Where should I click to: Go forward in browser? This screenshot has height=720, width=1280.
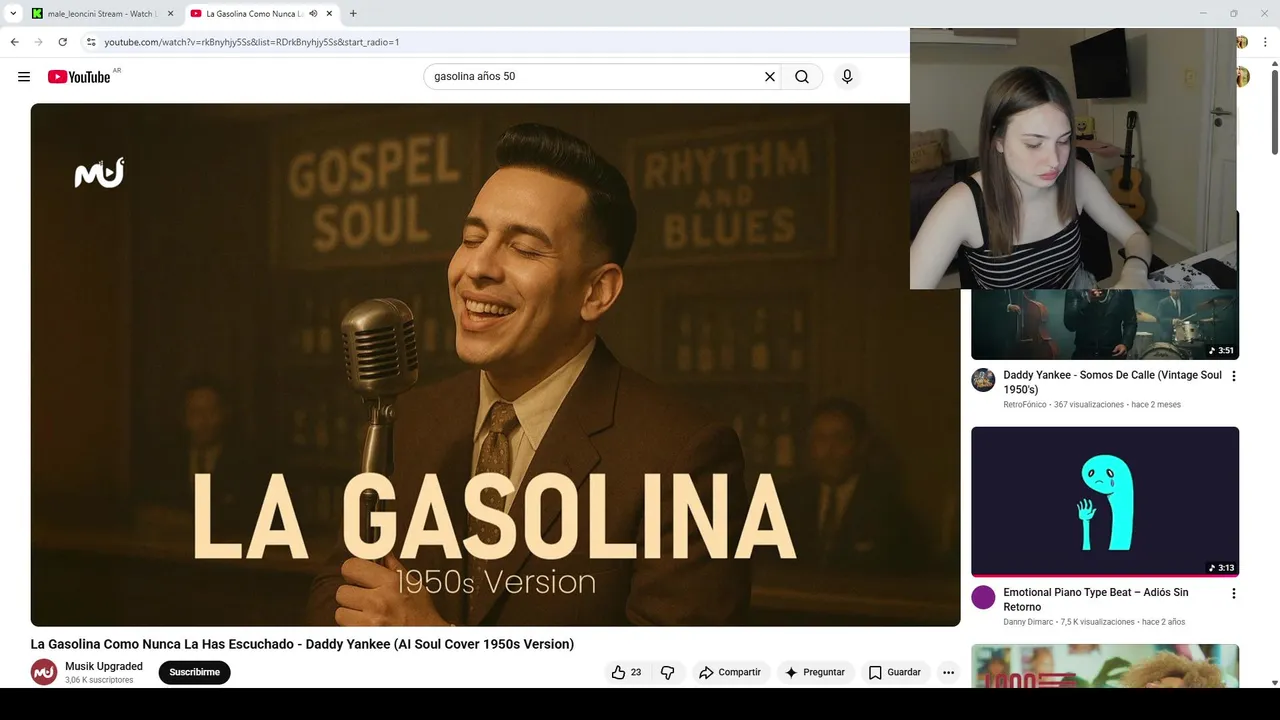(x=38, y=42)
